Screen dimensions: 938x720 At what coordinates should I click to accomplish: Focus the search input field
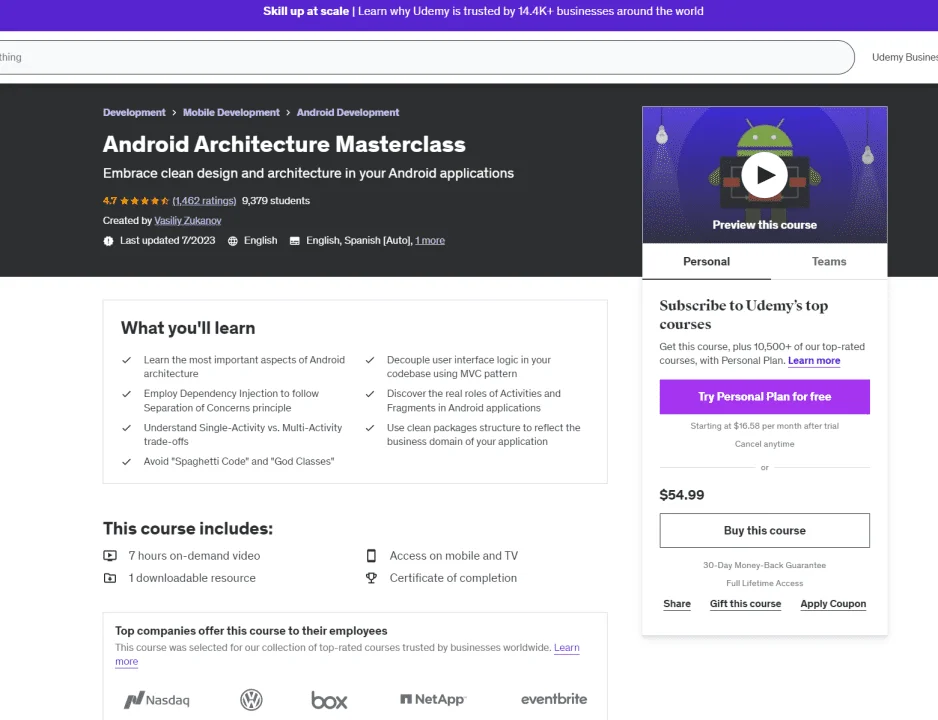[x=425, y=57]
